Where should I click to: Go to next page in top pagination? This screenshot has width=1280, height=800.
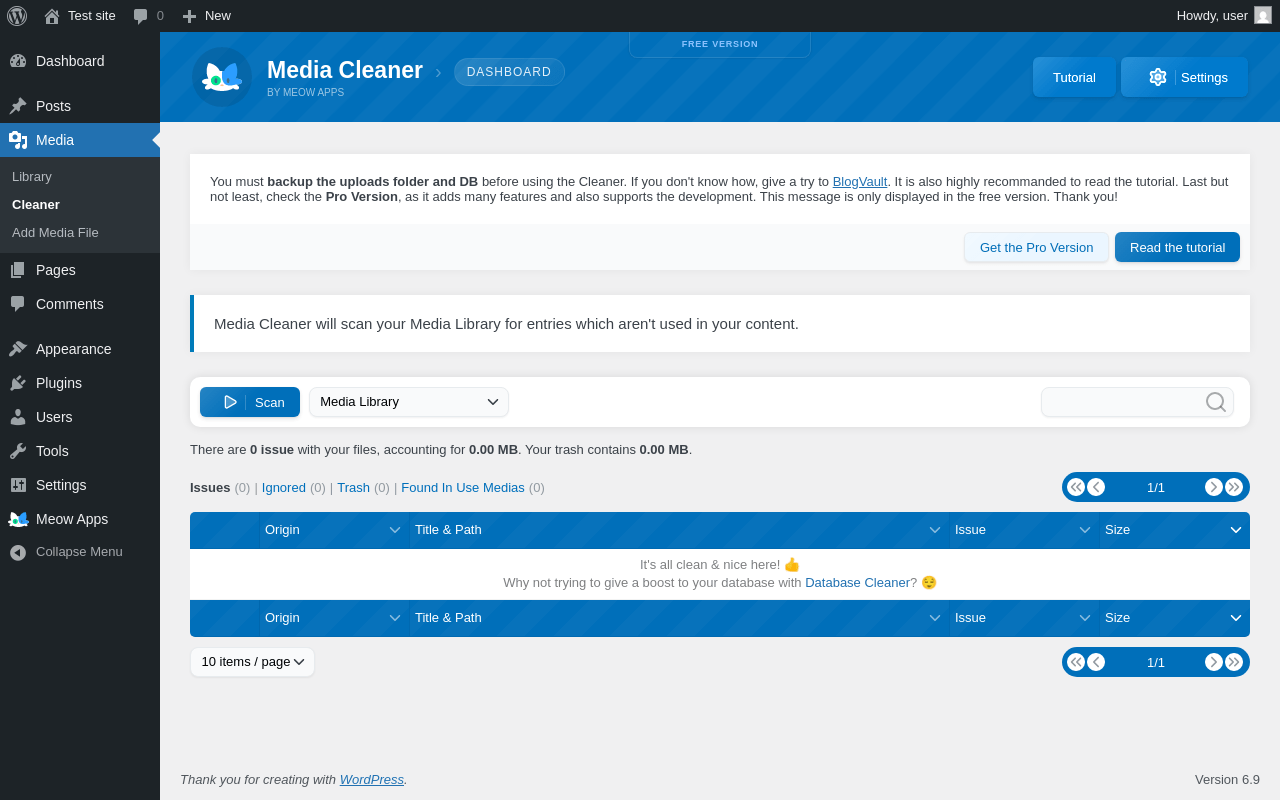pyautogui.click(x=1214, y=487)
